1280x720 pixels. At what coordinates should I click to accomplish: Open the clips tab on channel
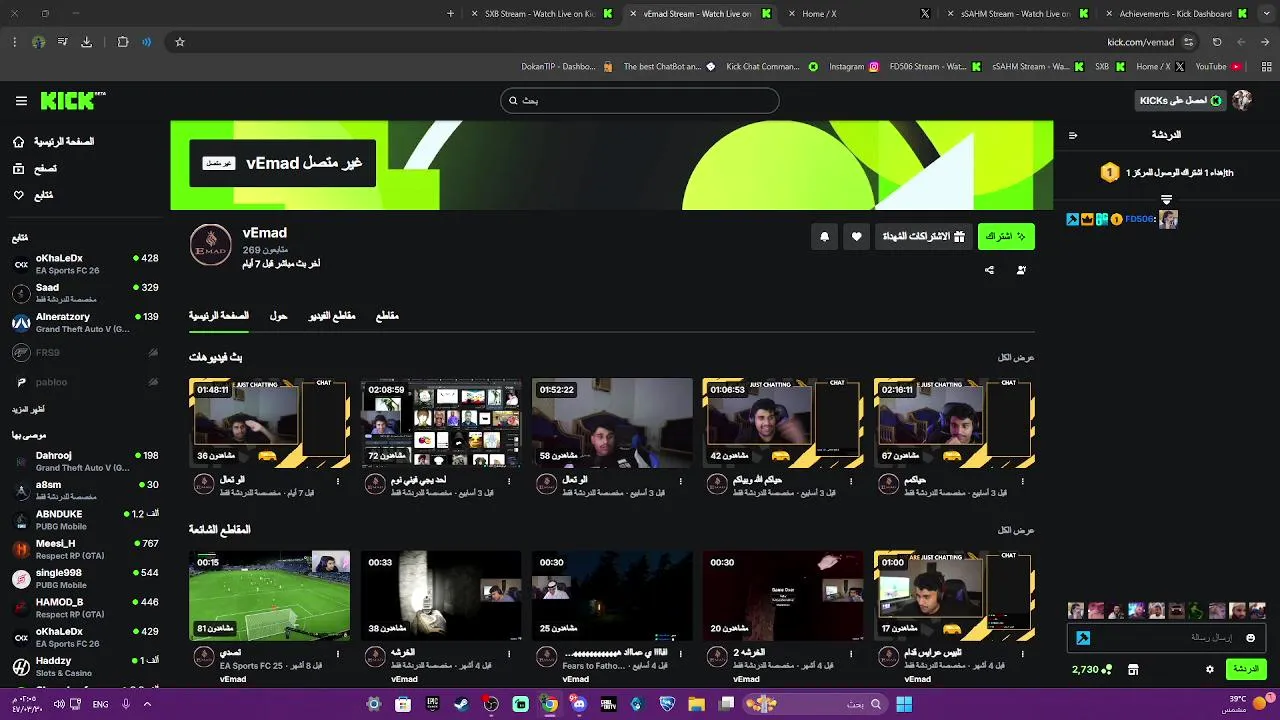coord(387,316)
